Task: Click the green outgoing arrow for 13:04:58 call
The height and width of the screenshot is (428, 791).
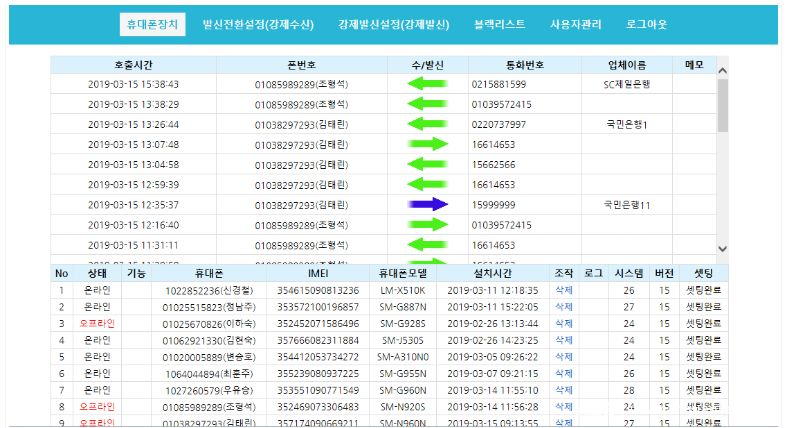Action: point(427,164)
